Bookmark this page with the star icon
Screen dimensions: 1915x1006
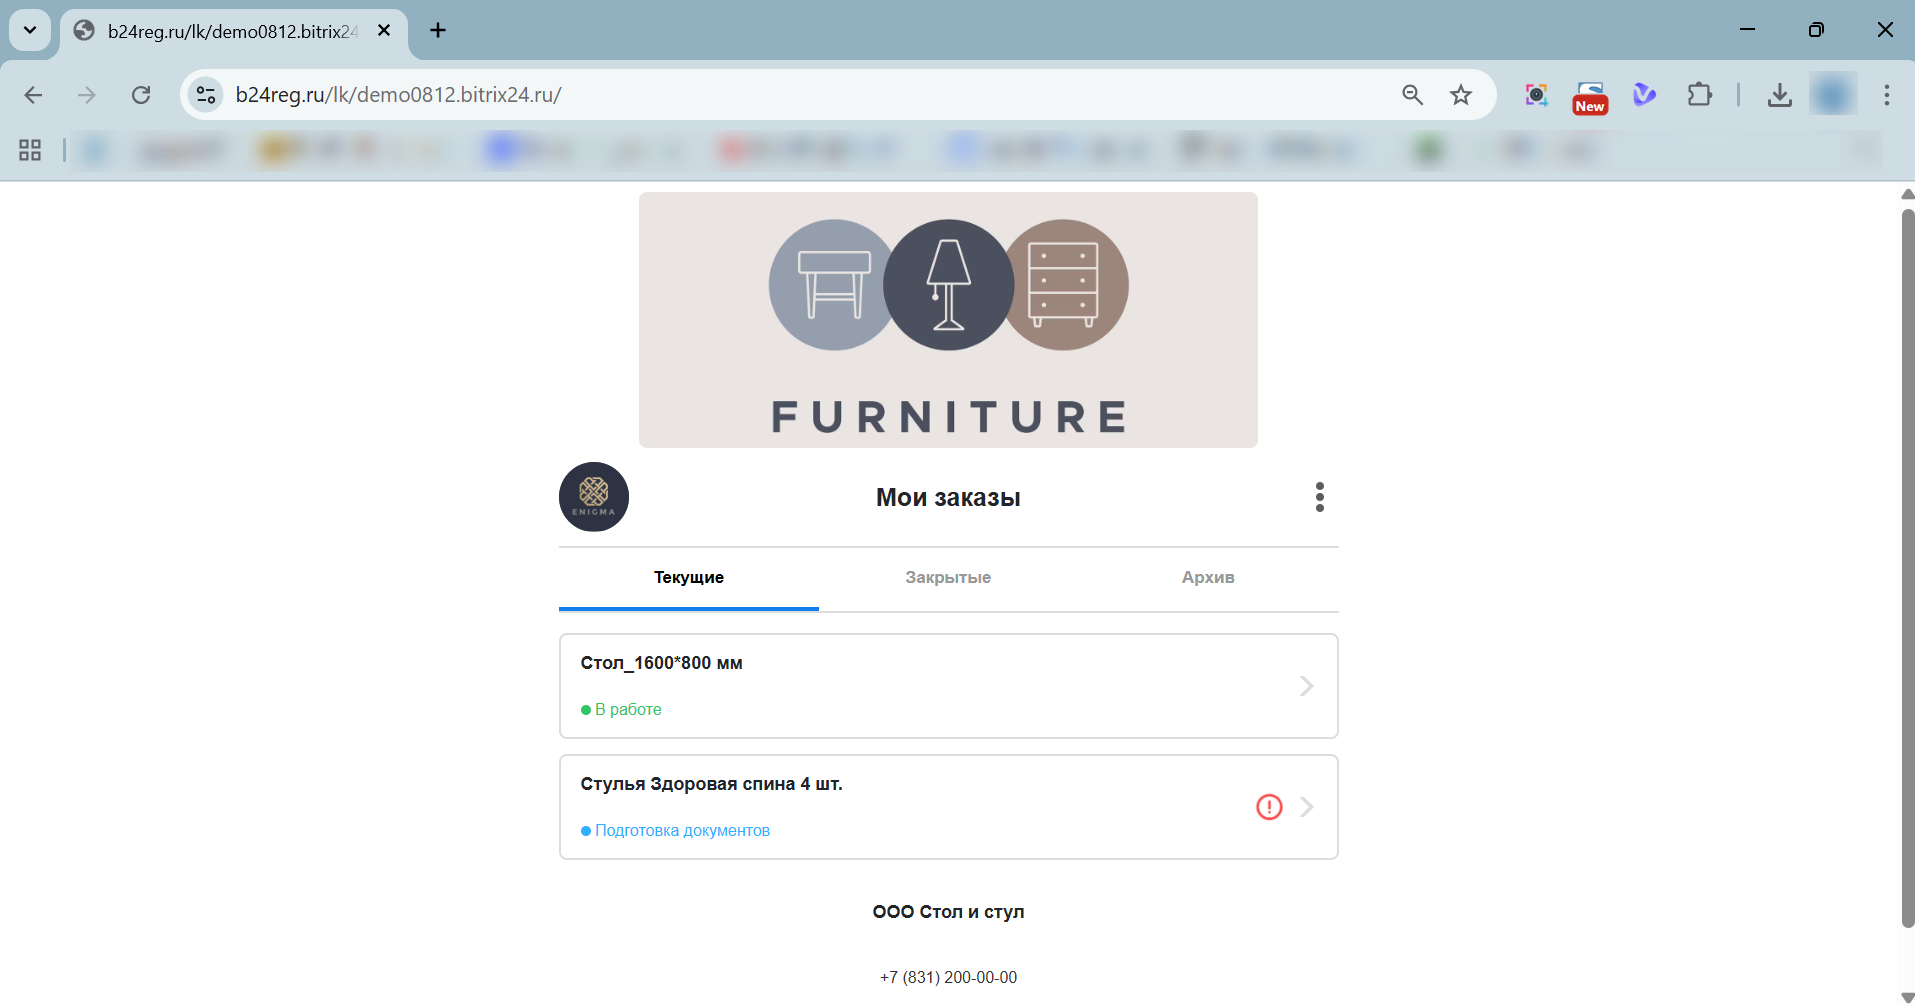pos(1461,95)
